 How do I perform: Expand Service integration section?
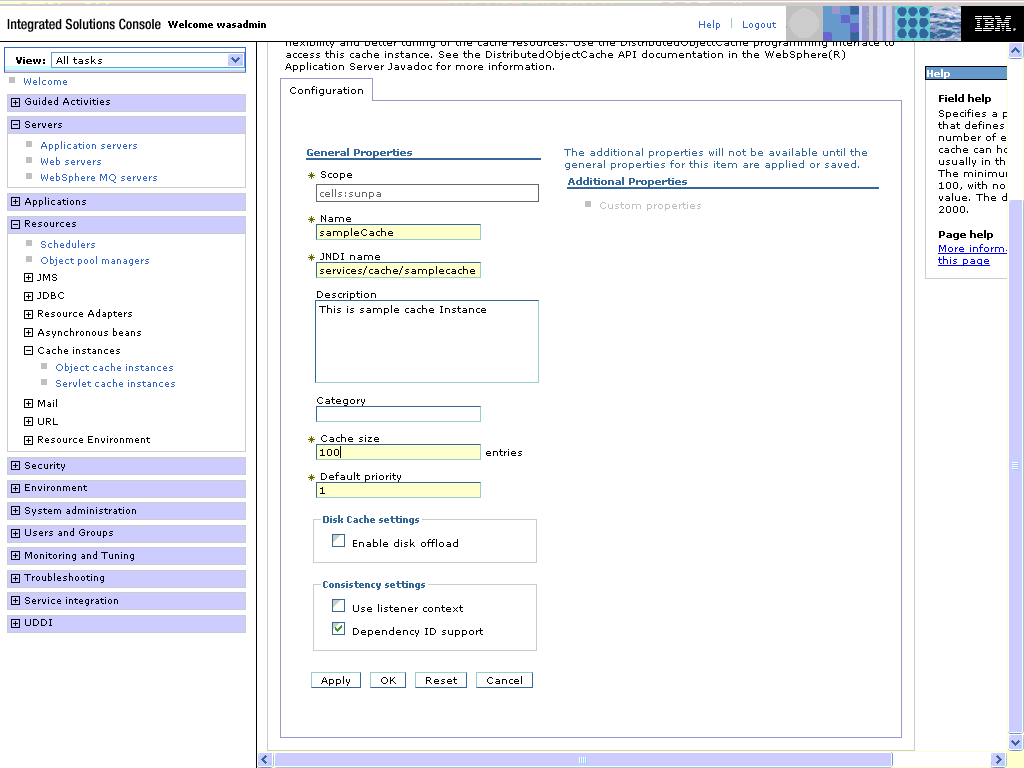16,601
